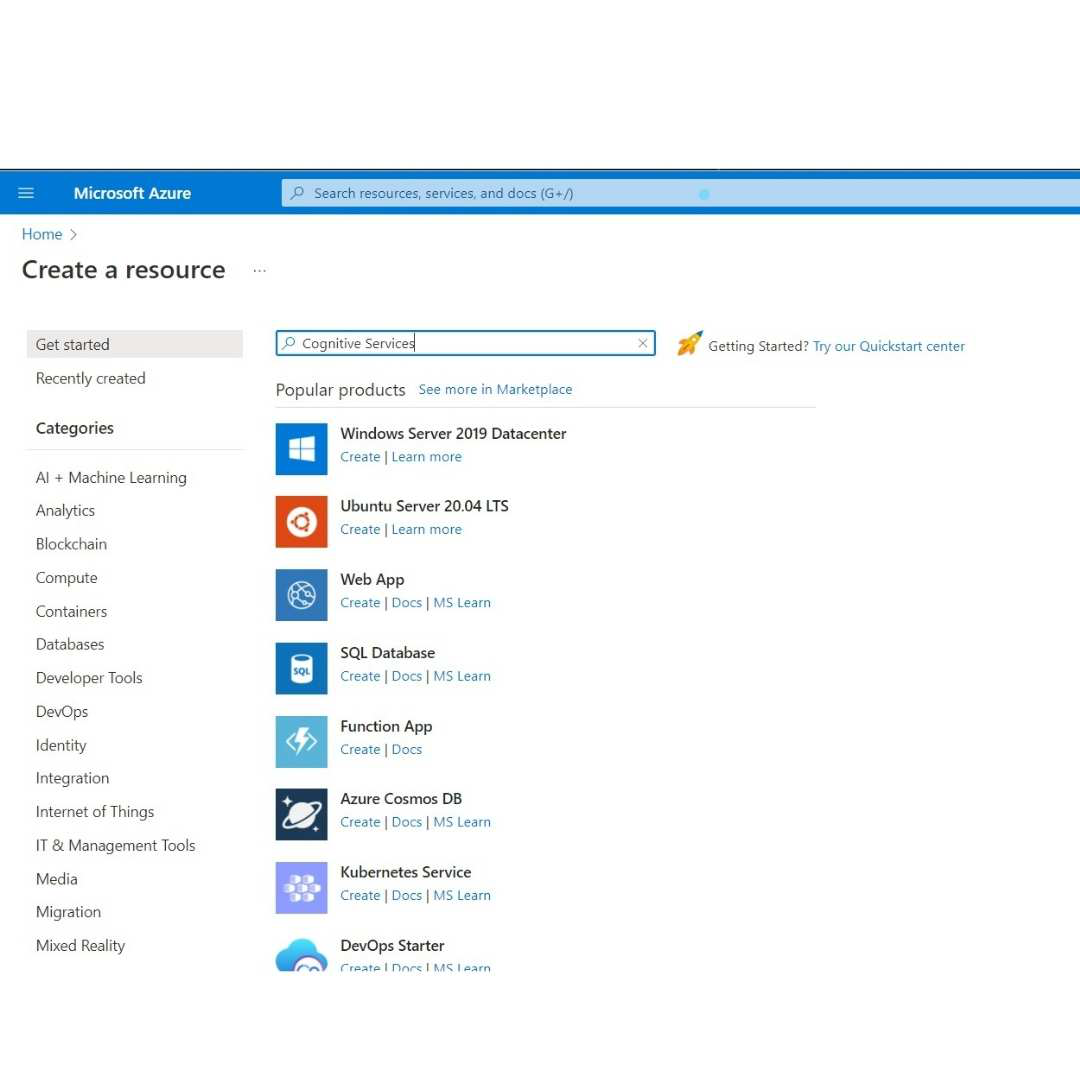Focus the top Search resources, services, and docs box
The image size is (1080, 1080).
tap(681, 193)
